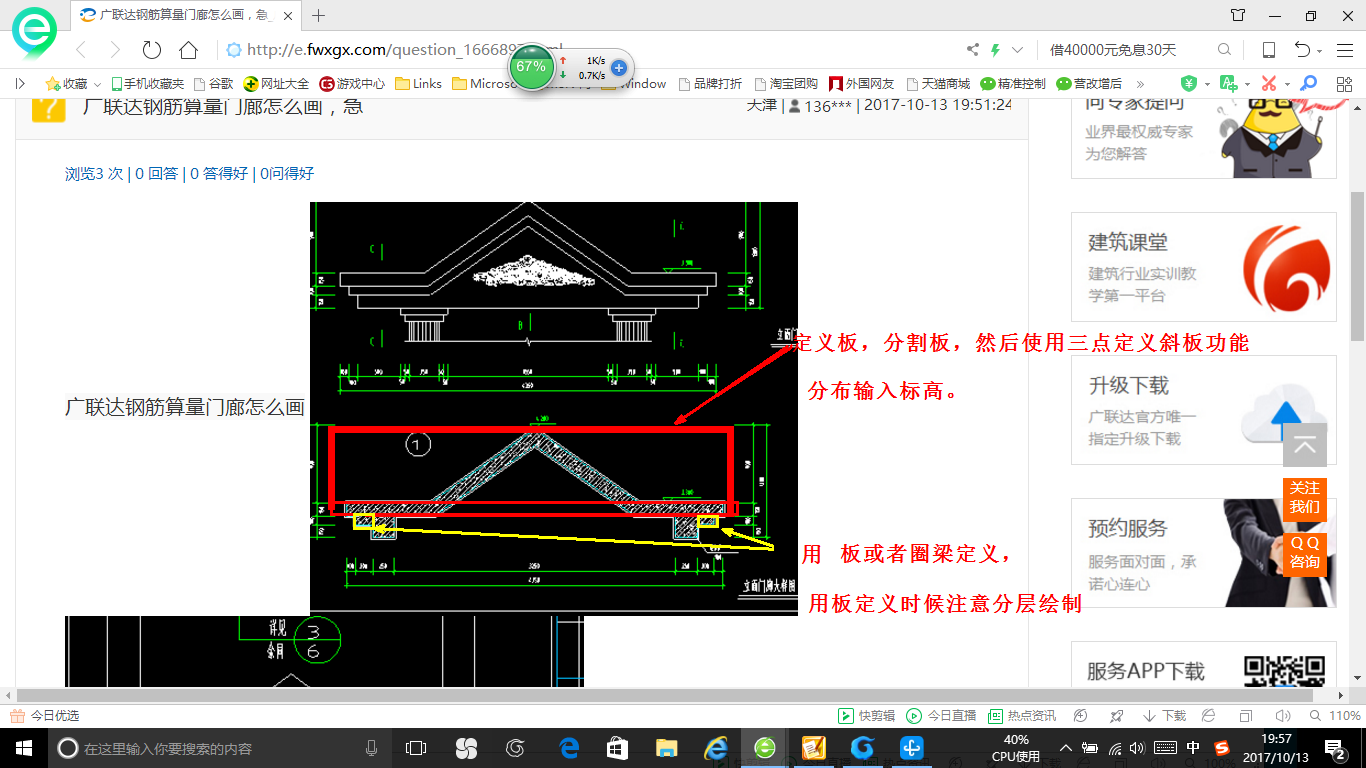Click the green lightning speed mode icon
1366x768 pixels.
tap(995, 50)
